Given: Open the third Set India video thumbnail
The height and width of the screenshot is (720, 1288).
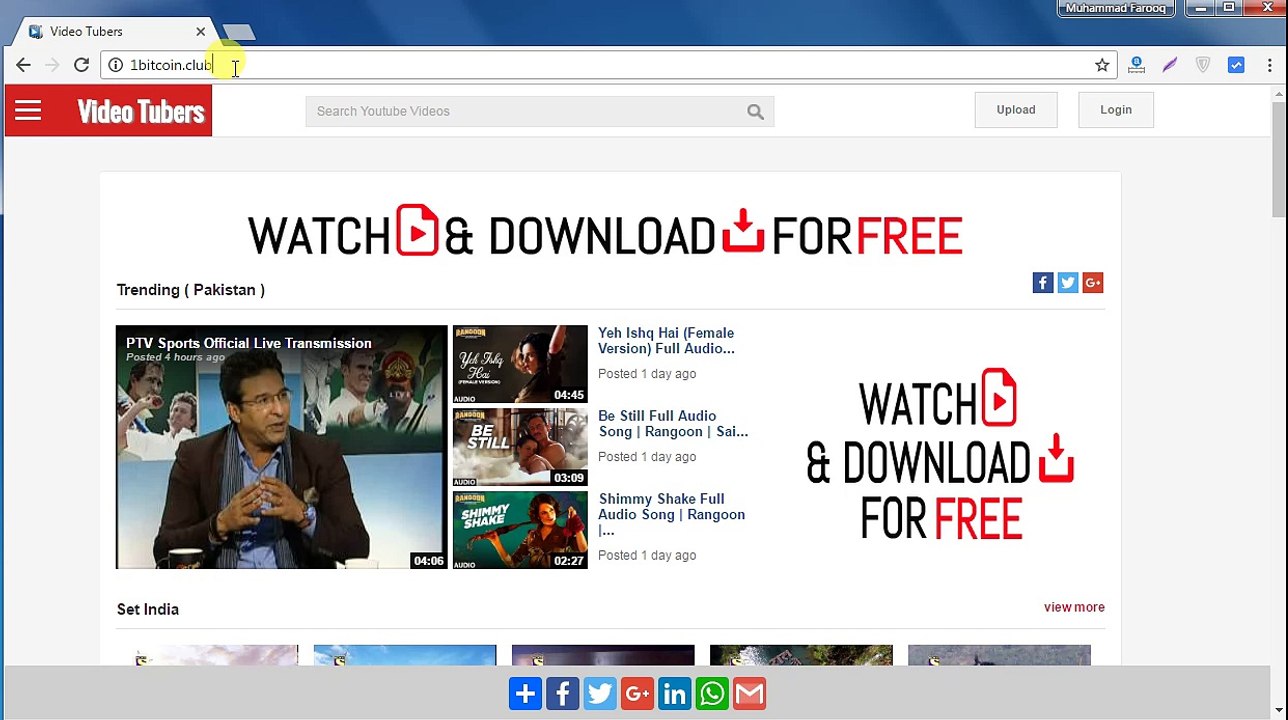Looking at the screenshot, I should tap(603, 655).
